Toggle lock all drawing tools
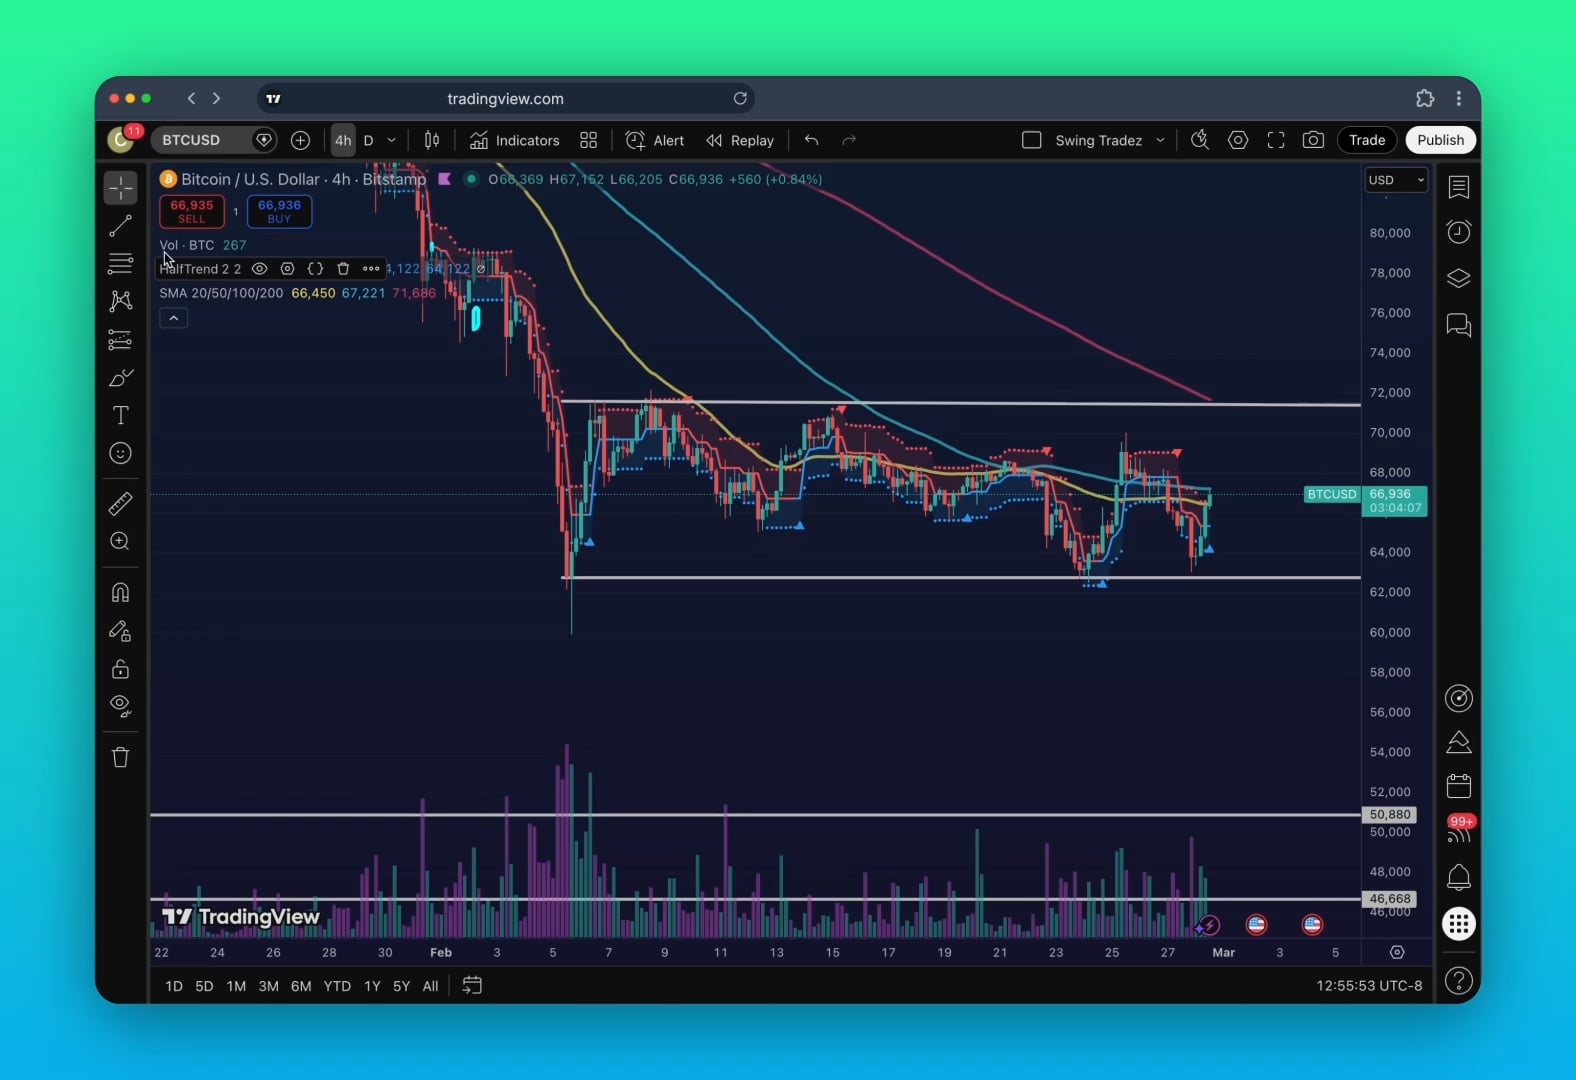 pyautogui.click(x=120, y=669)
